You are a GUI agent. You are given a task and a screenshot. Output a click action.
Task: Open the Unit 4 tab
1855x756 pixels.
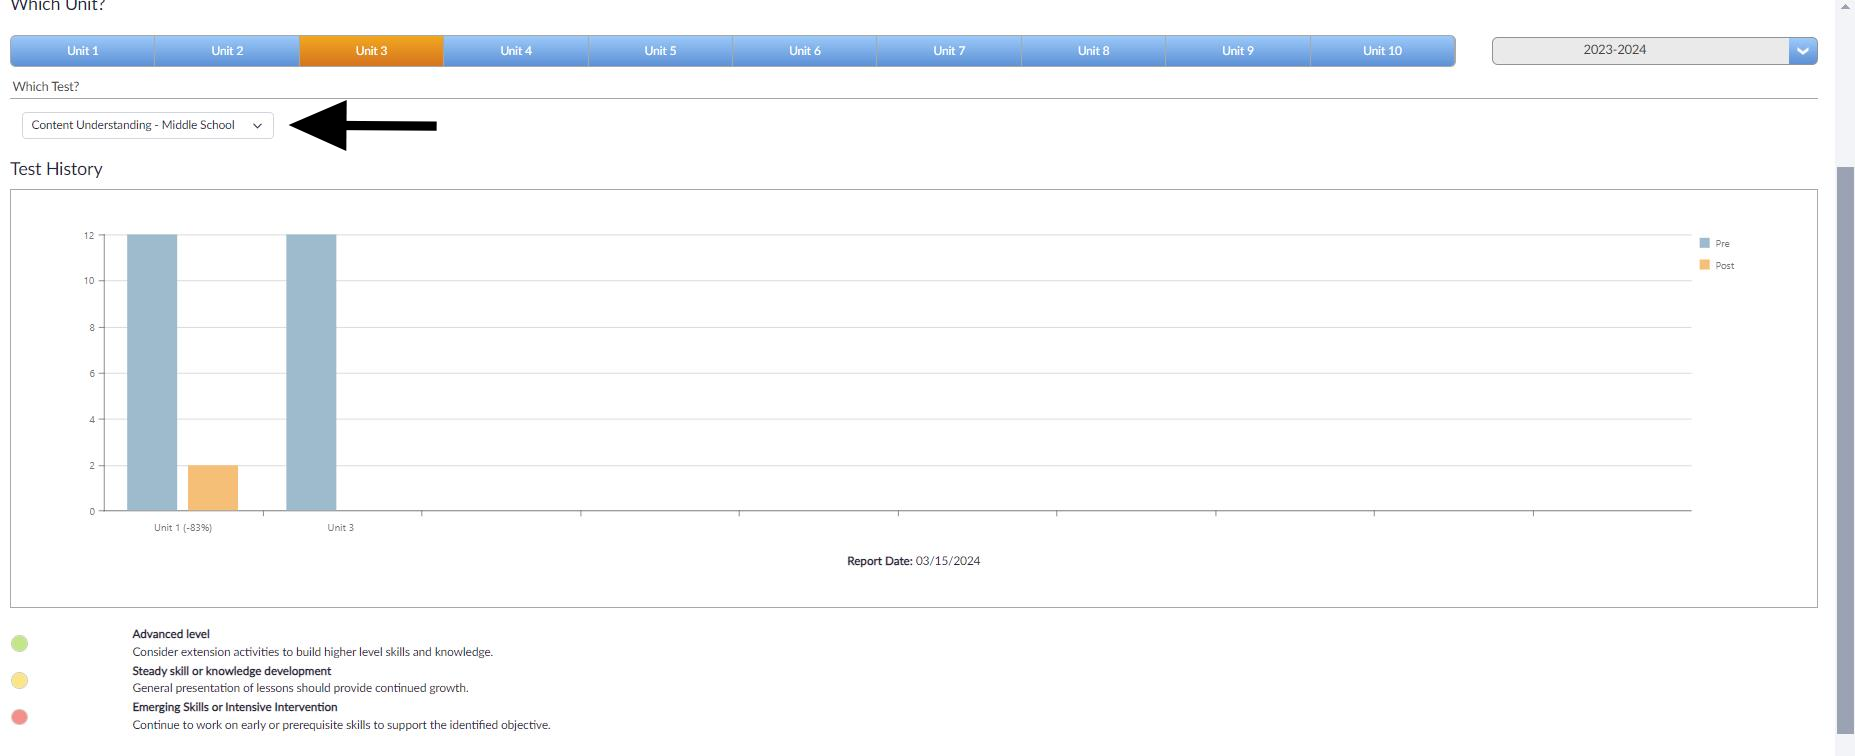(516, 51)
